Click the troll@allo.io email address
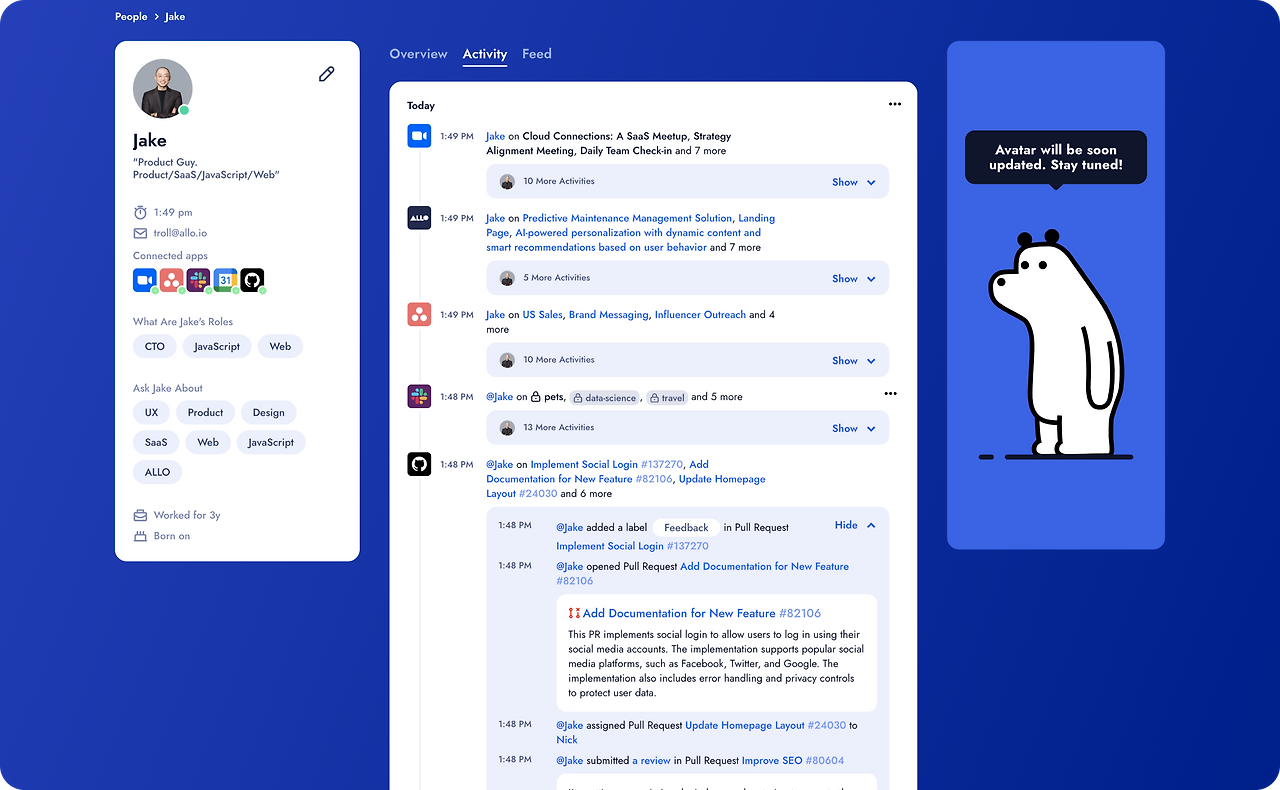The height and width of the screenshot is (790, 1280). [x=181, y=233]
